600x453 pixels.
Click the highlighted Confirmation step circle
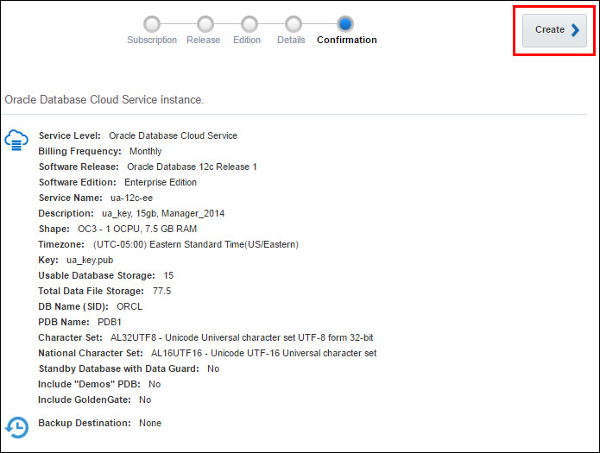[345, 23]
